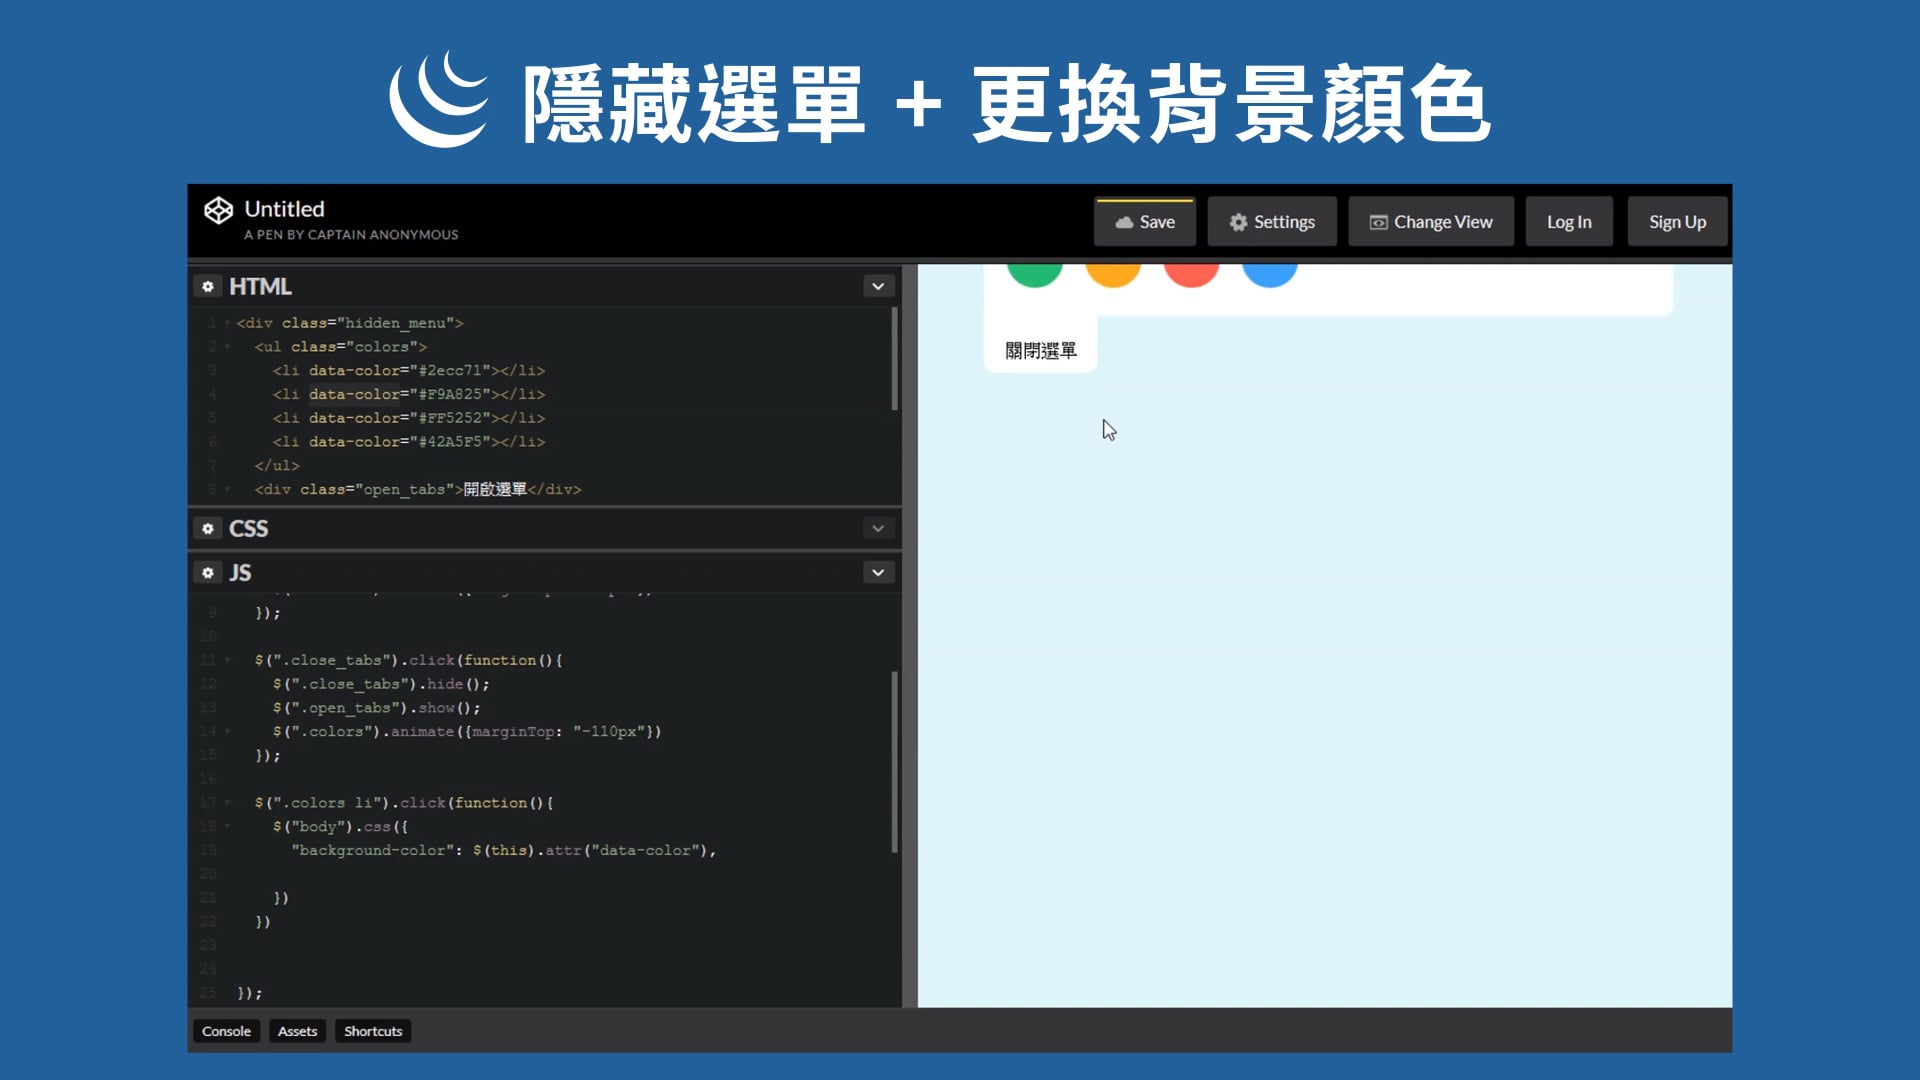Image resolution: width=1920 pixels, height=1080 pixels.
Task: Click the open_tabs 開啟選單 code line
Action: (x=418, y=489)
